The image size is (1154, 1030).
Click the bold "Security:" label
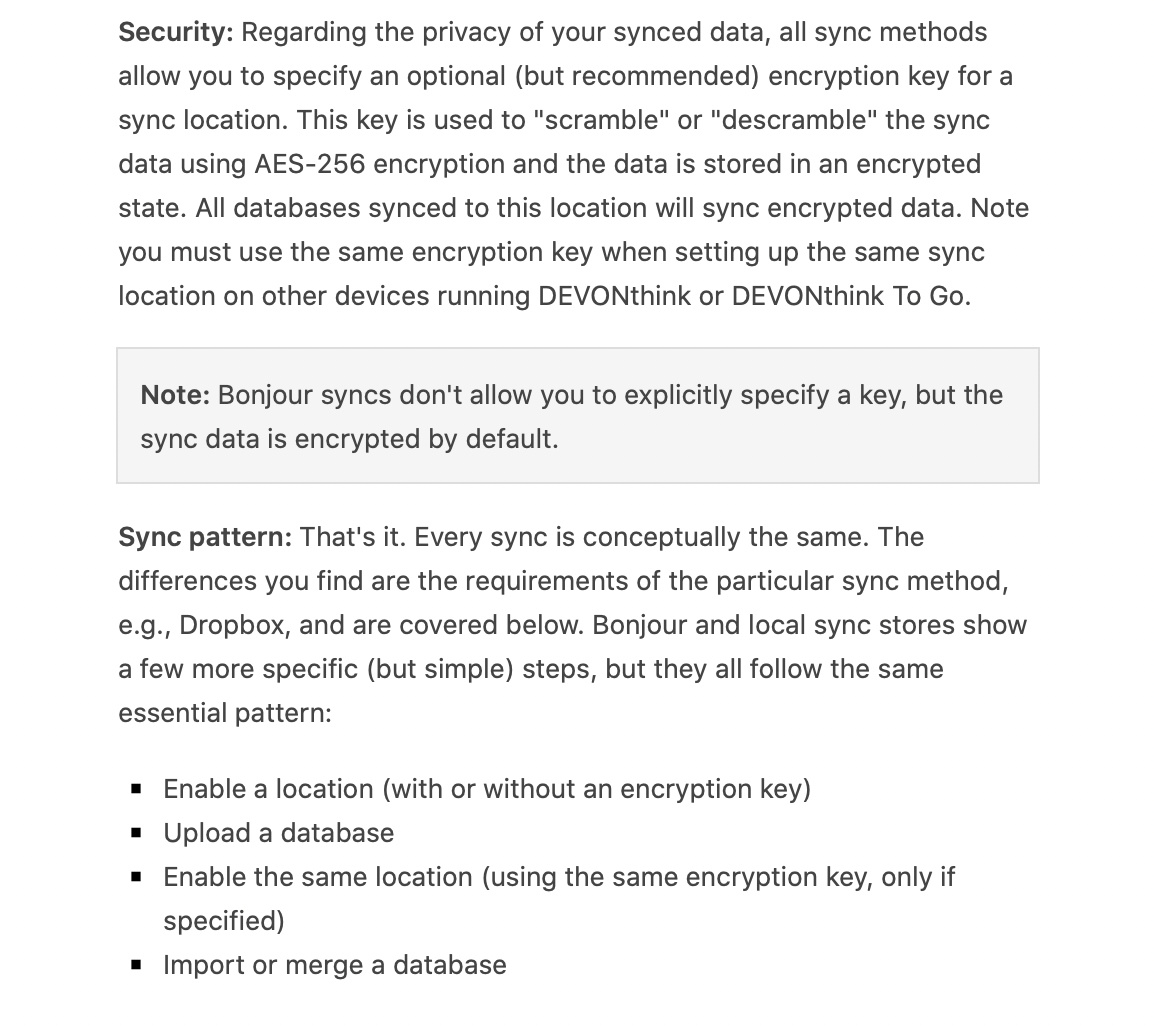tap(175, 32)
